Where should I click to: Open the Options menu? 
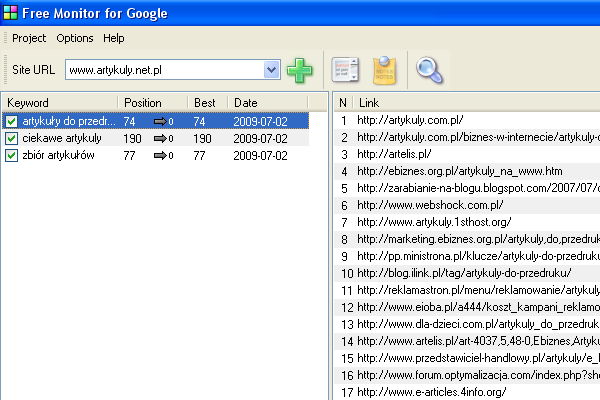(x=75, y=38)
